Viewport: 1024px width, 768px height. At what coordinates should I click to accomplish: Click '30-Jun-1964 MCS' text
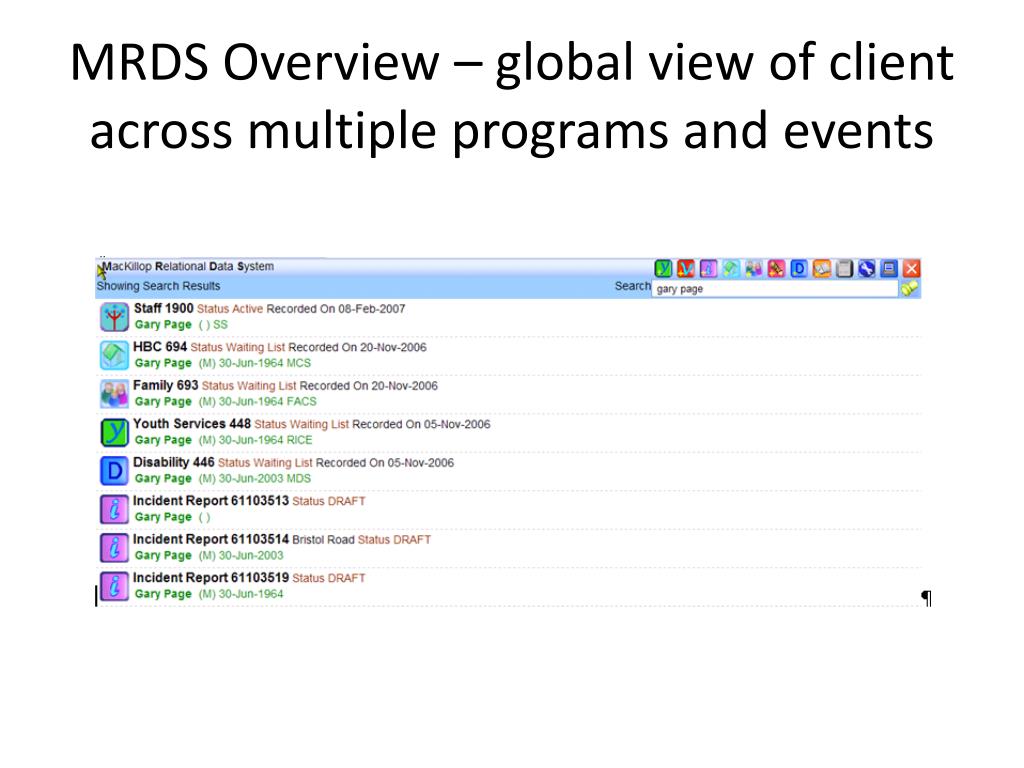pyautogui.click(x=264, y=363)
